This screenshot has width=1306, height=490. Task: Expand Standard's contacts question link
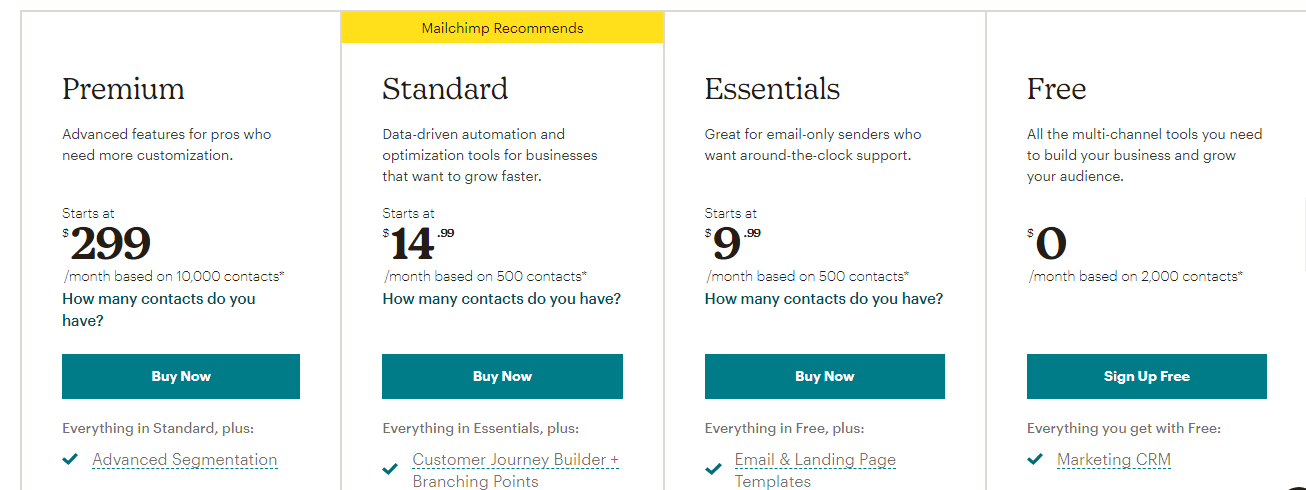point(501,298)
